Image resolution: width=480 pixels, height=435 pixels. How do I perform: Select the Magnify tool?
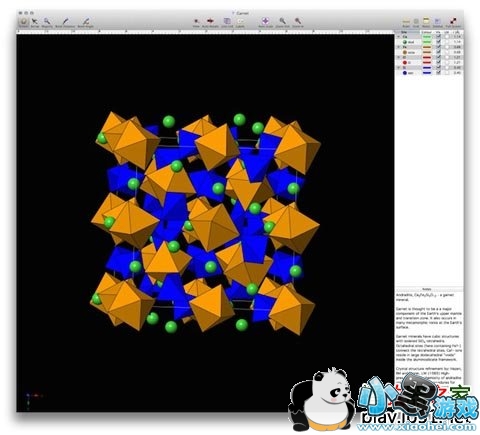tap(47, 23)
